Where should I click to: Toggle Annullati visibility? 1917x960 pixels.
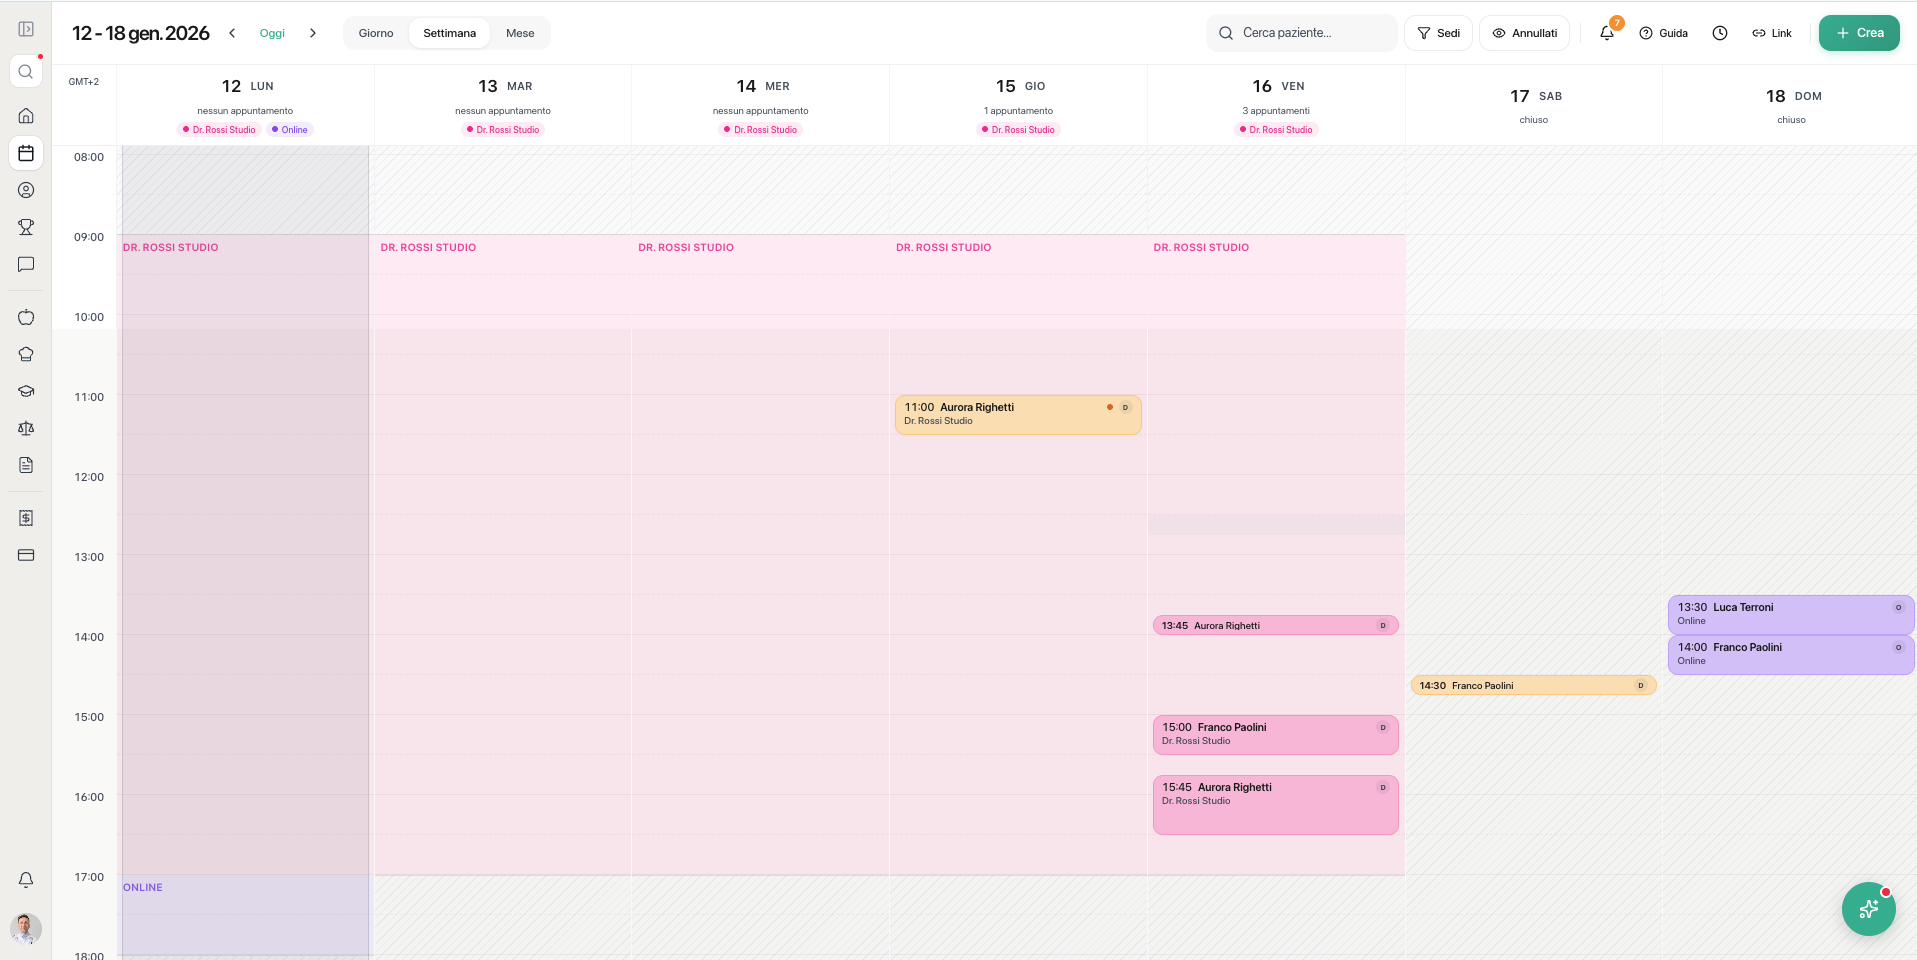point(1524,33)
